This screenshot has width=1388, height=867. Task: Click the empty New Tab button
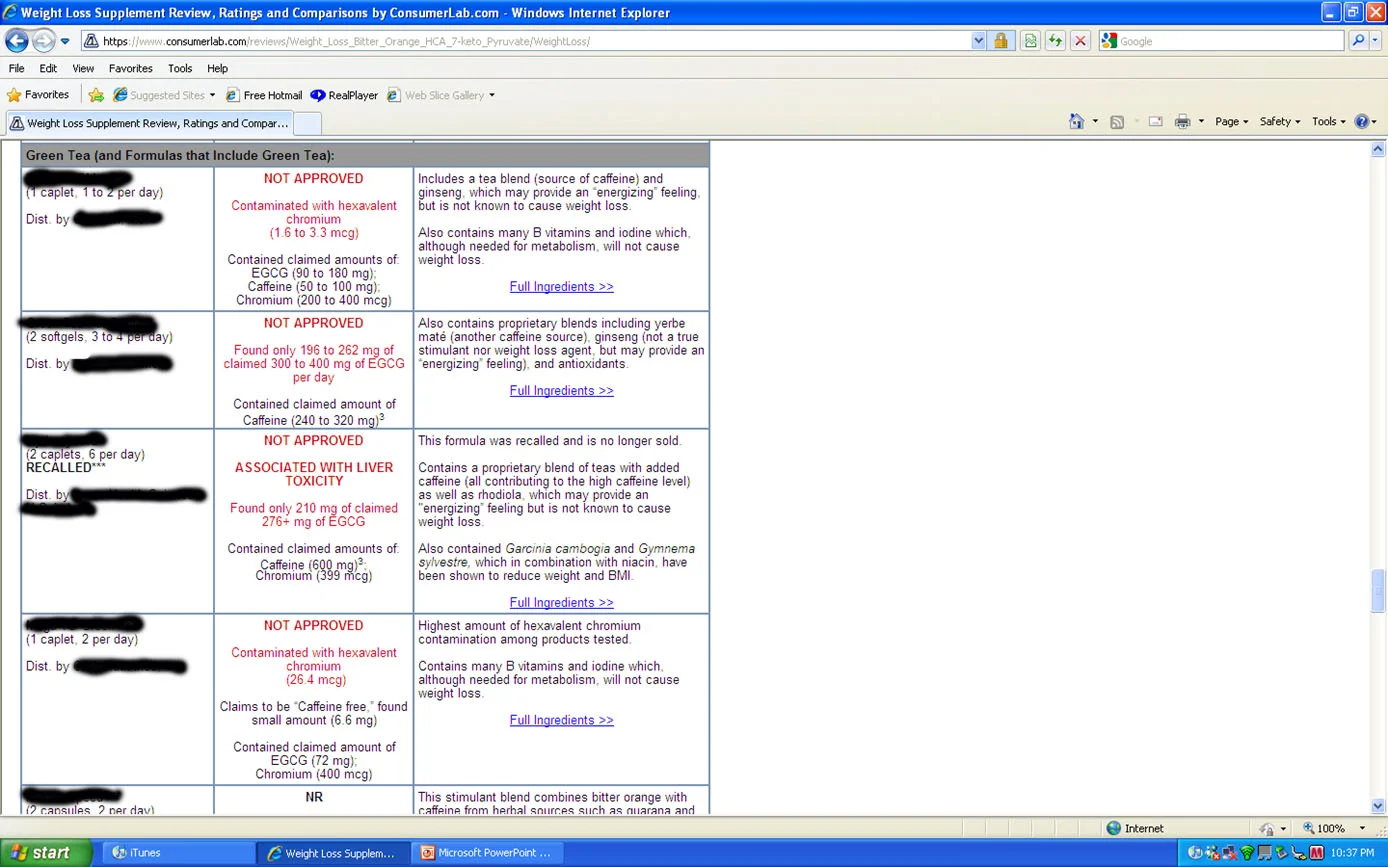(x=308, y=123)
